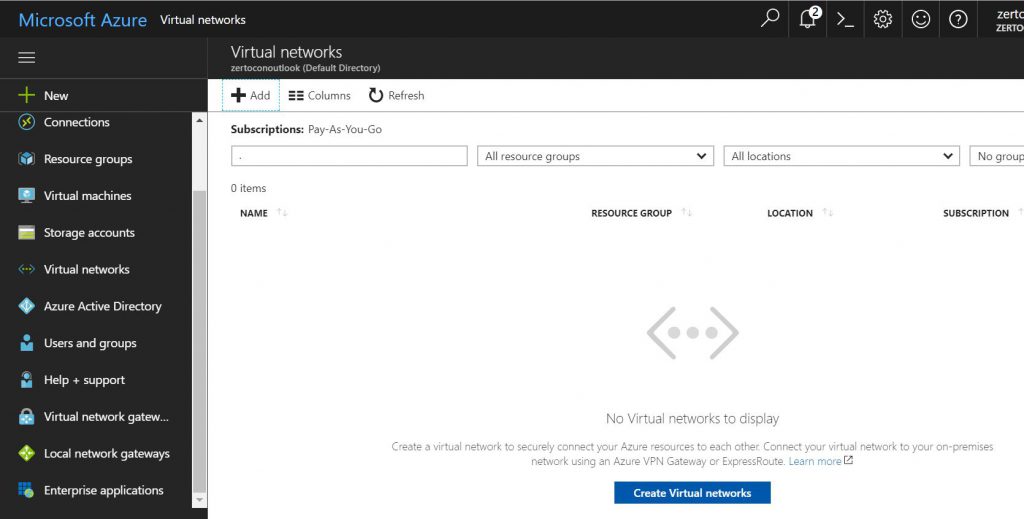
Task: Click the Local network gateways icon
Action: tap(26, 453)
